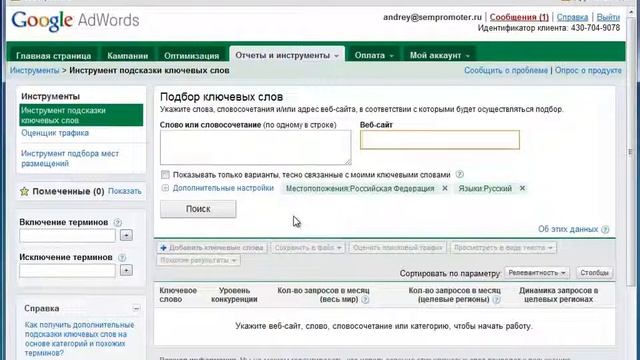Open the Мой аккаунт dropdown menu
Image resolution: width=640 pixels, height=360 pixels.
coord(440,55)
